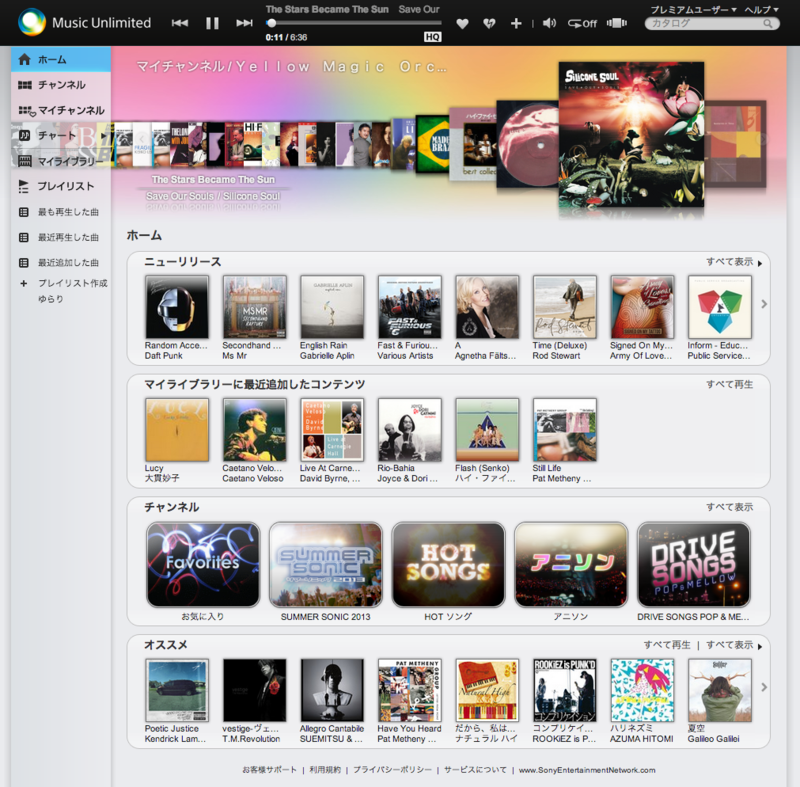Click サービスについて footer link
The width and height of the screenshot is (800, 787).
[x=476, y=770]
